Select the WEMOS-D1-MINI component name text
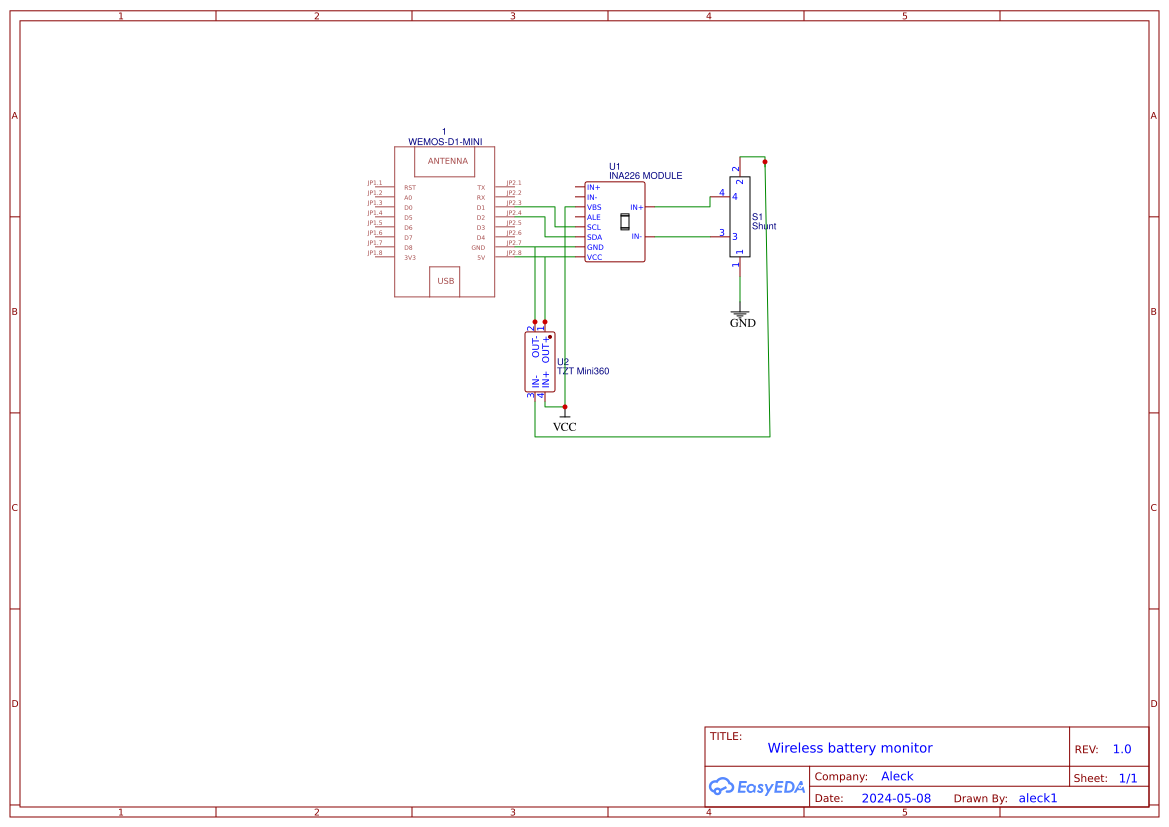The image size is (1169, 827). (444, 141)
